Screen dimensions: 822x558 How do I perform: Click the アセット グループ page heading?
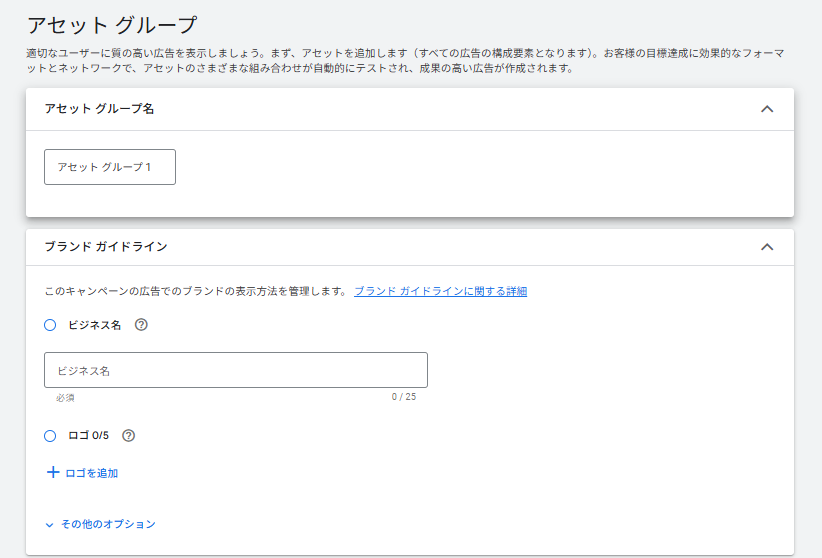pos(111,24)
